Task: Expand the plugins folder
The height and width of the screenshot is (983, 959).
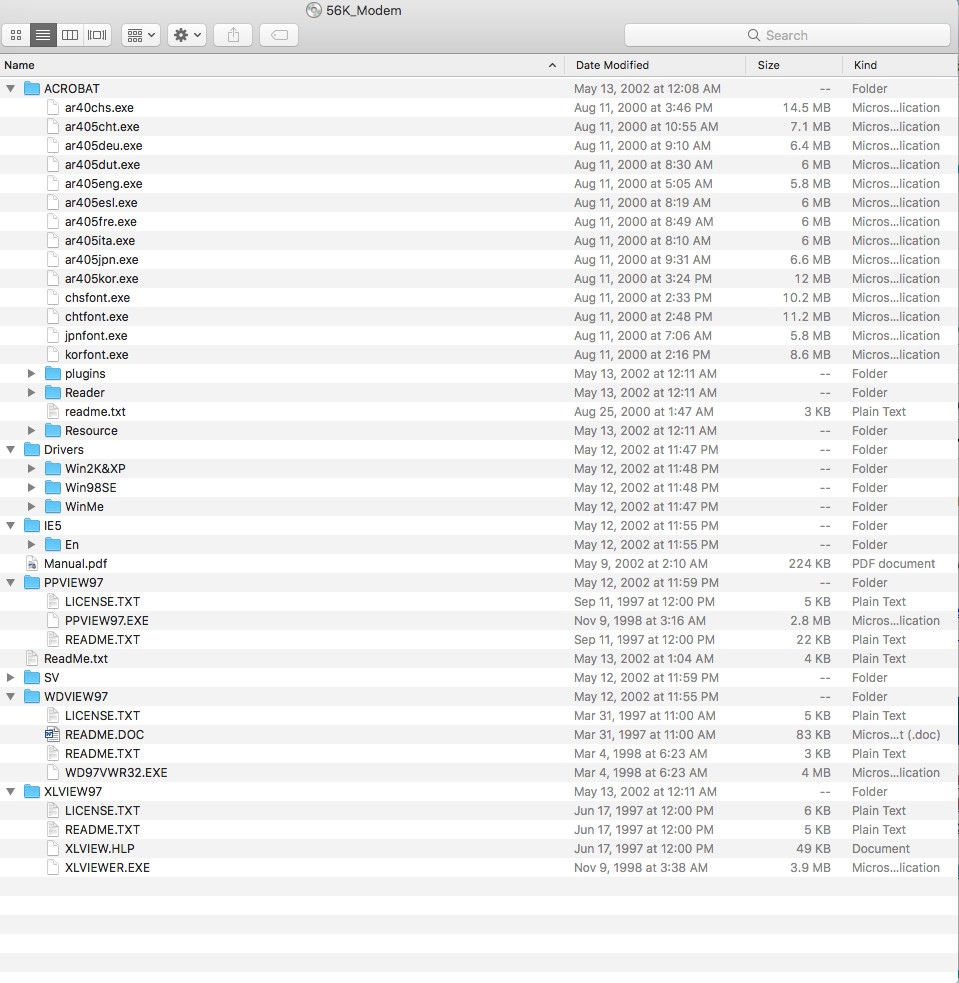Action: [x=31, y=374]
